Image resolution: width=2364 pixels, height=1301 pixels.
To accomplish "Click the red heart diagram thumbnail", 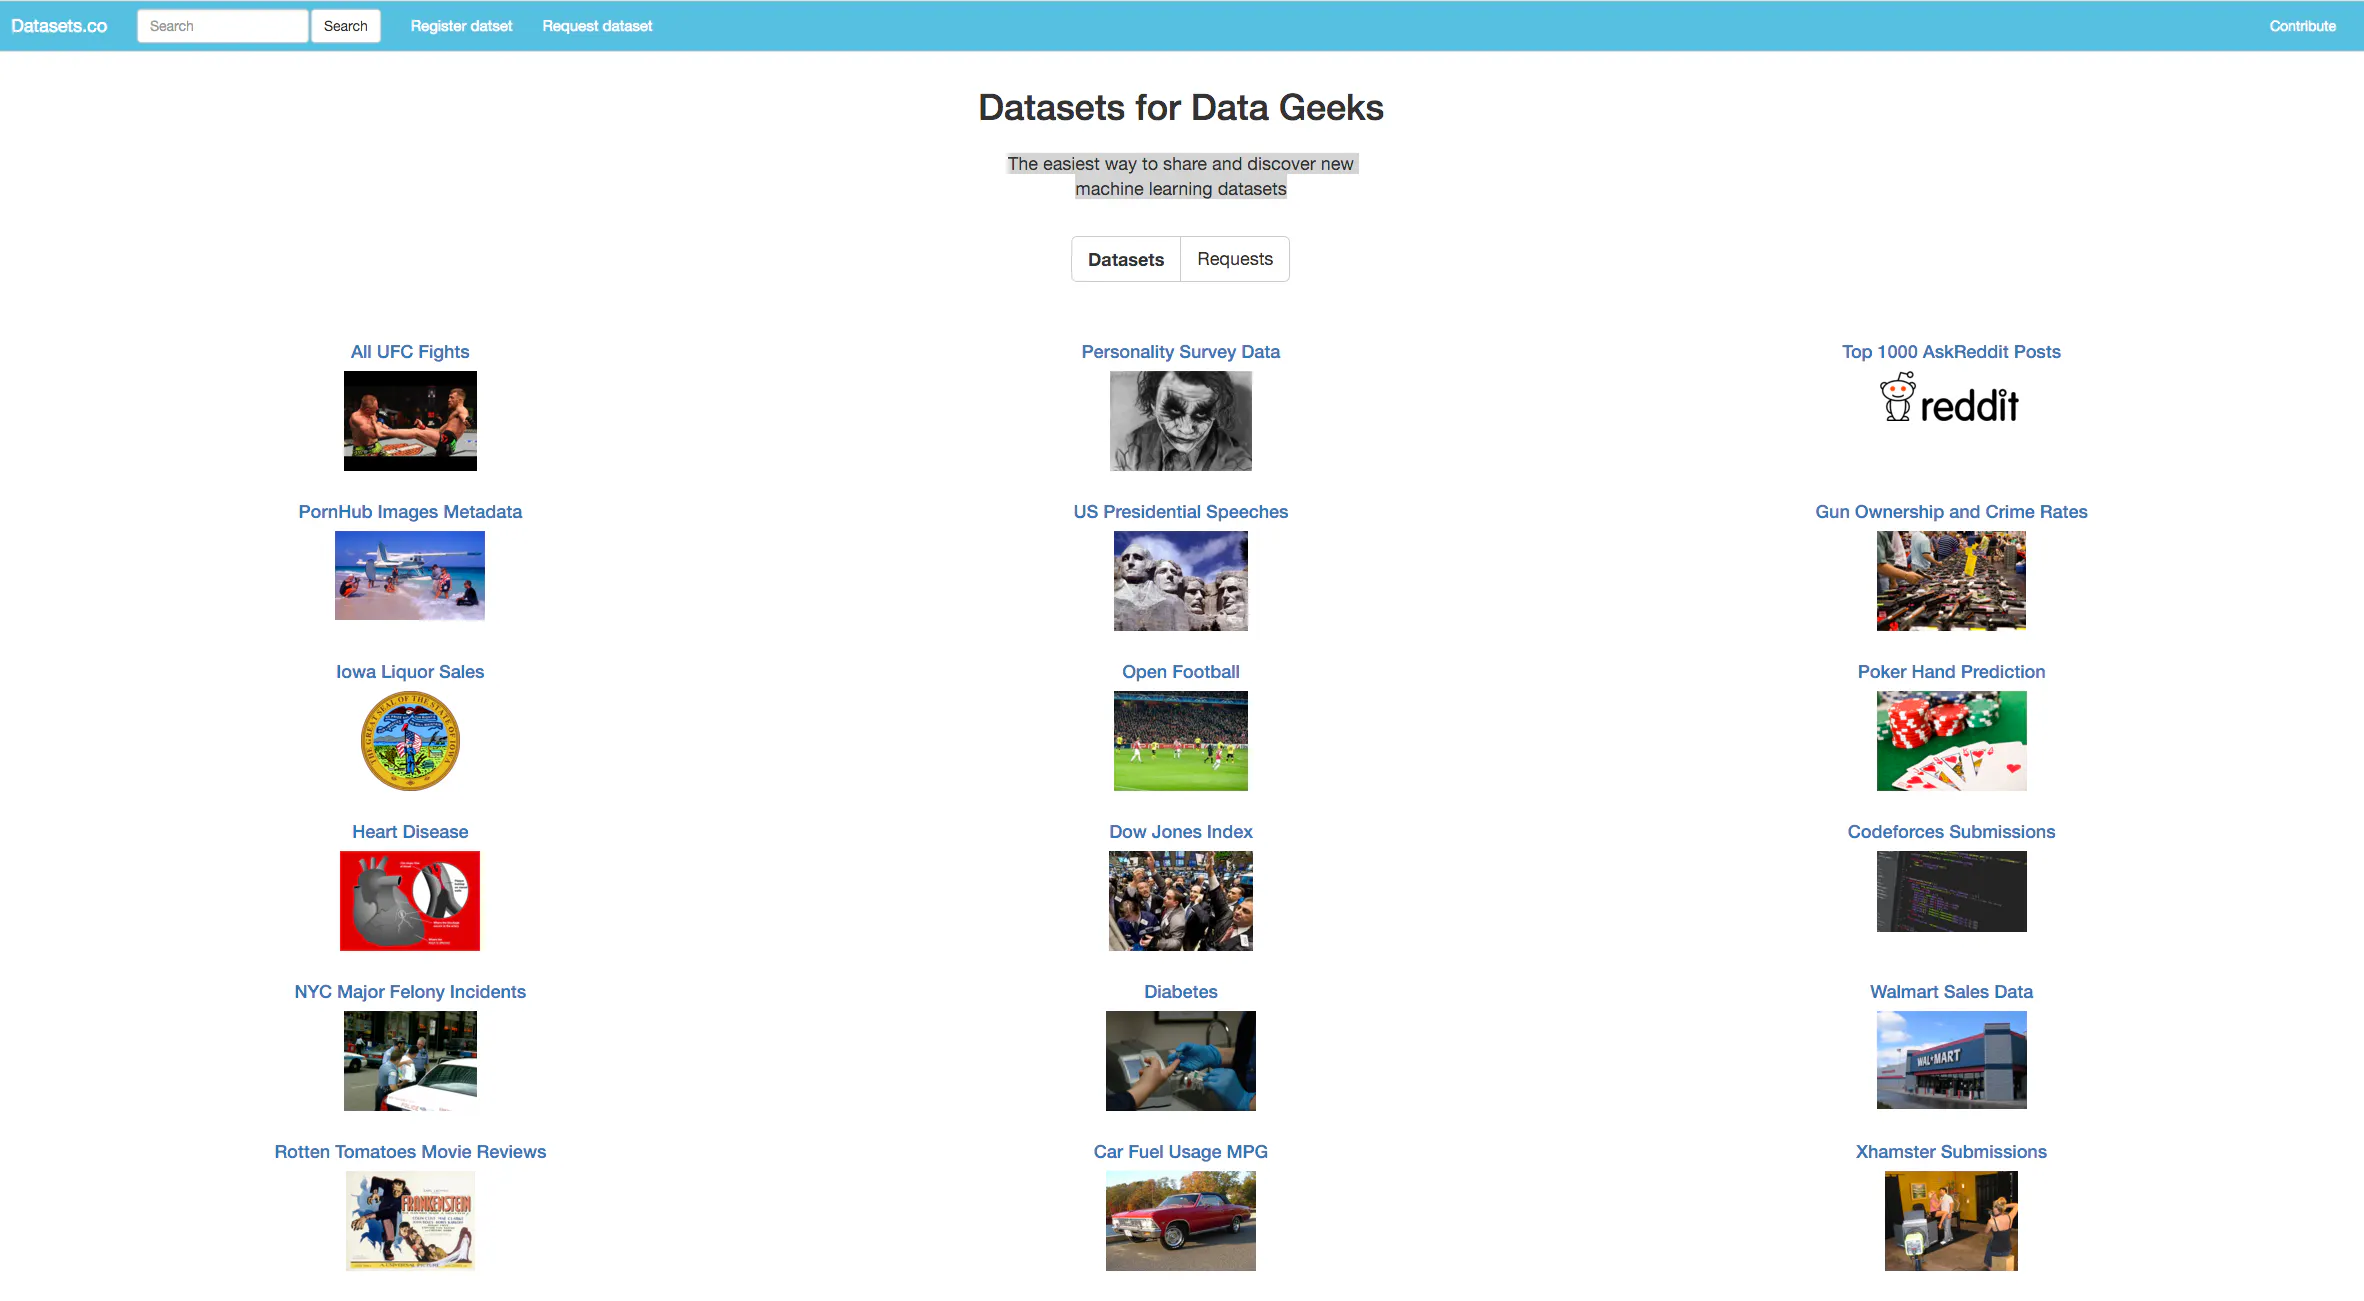I will point(410,901).
